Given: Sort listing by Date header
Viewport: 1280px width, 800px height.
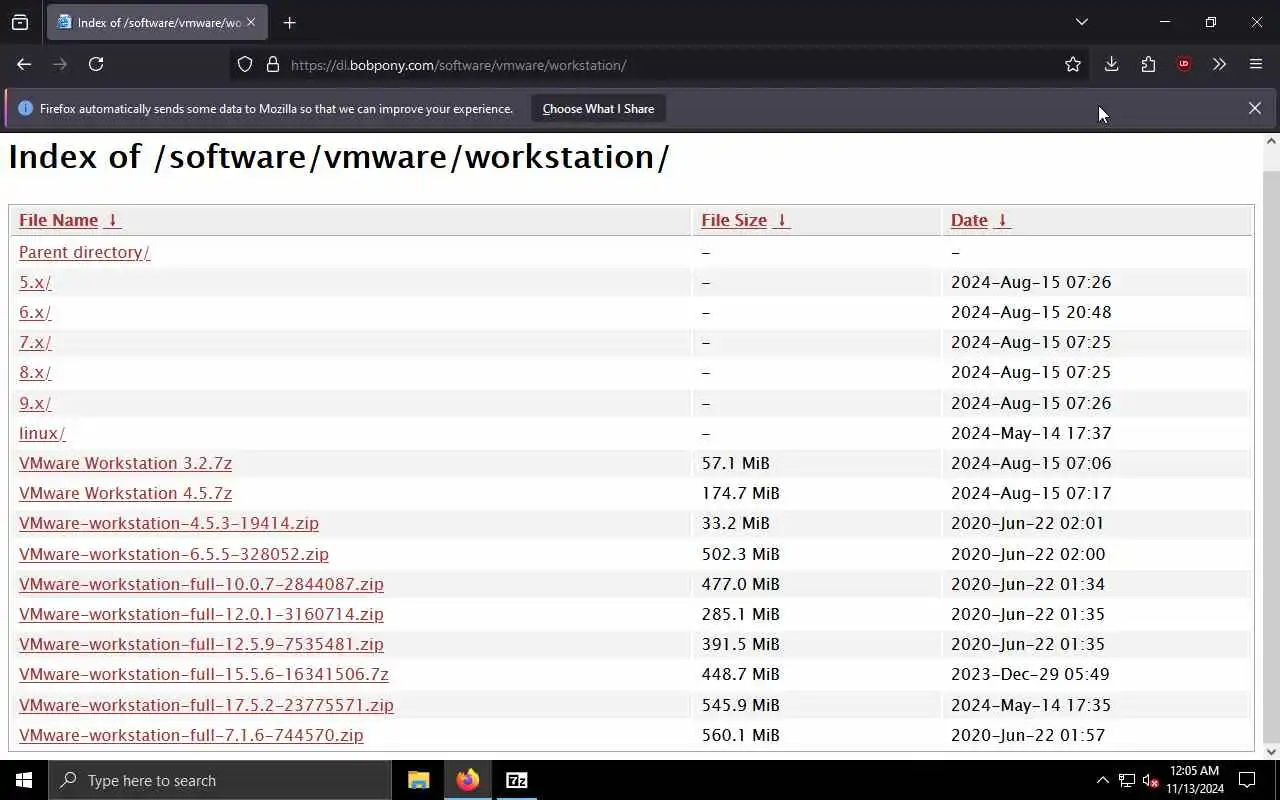Looking at the screenshot, I should [969, 220].
